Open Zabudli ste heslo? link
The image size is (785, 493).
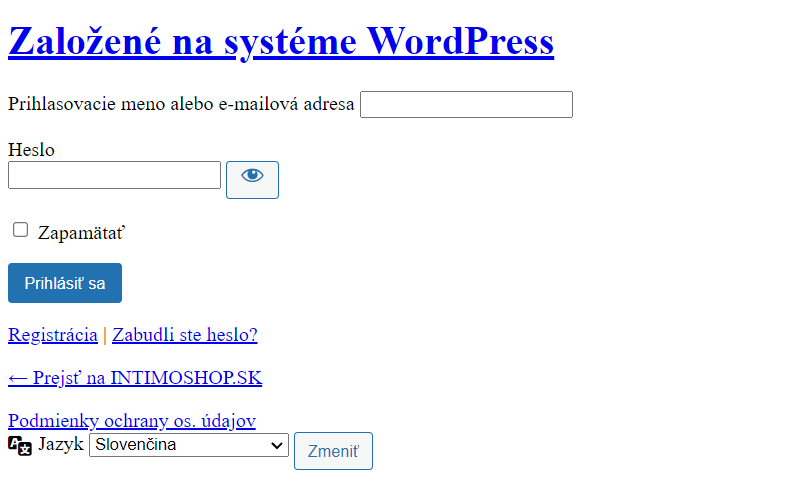coord(185,335)
